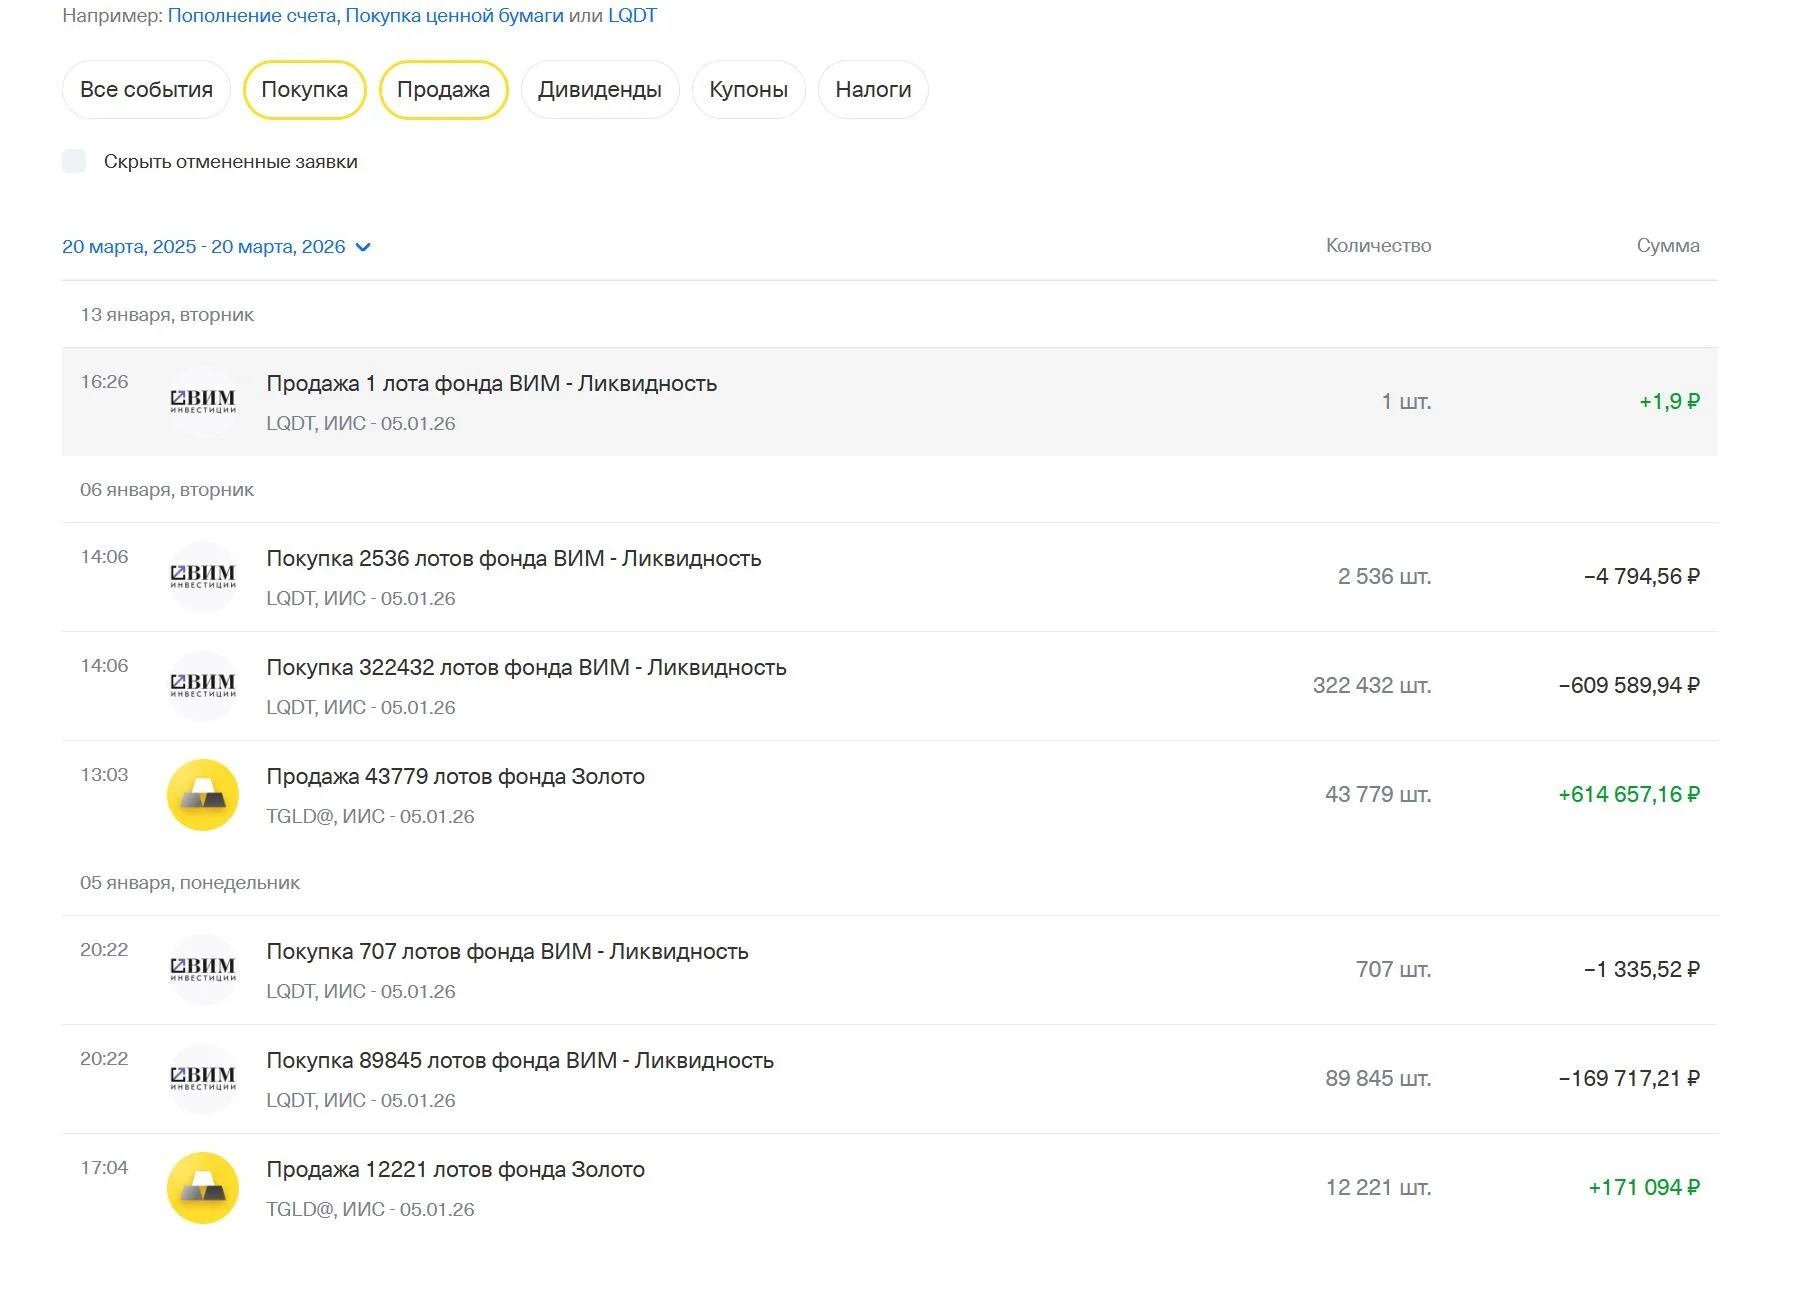Click the ВИМ logo beside Покупка 2536 лотов
Viewport: 1795px width, 1290px height.
coord(203,577)
